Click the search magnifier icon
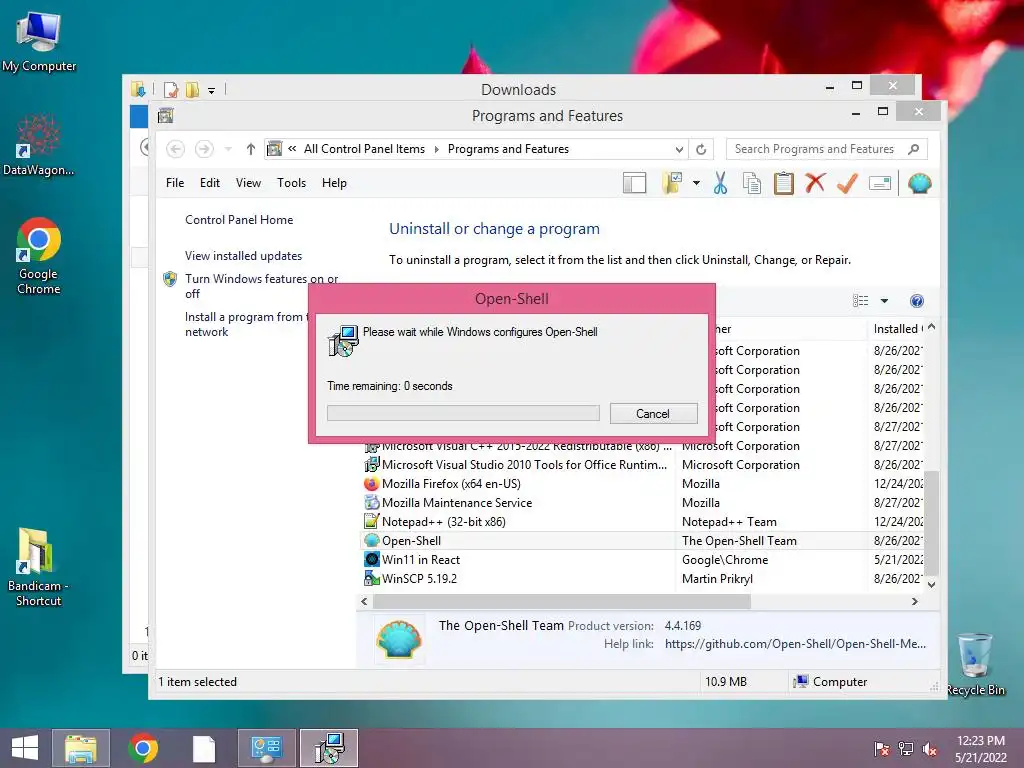Viewport: 1024px width, 768px height. [914, 150]
